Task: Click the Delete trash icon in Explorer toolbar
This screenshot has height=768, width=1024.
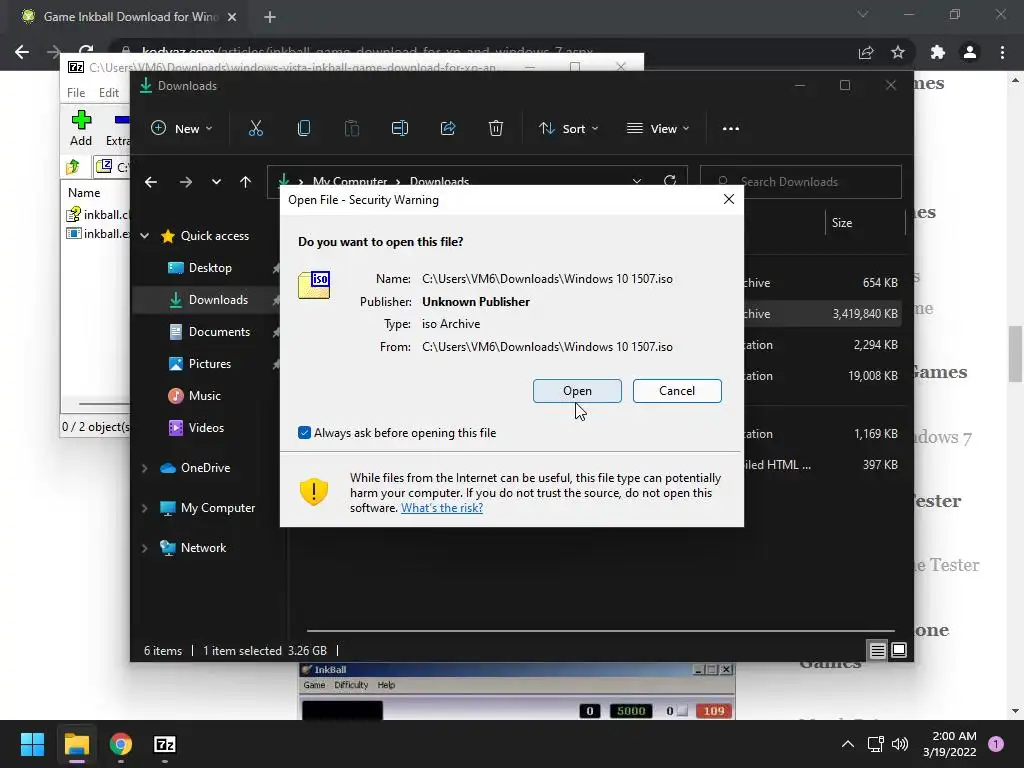Action: click(496, 129)
